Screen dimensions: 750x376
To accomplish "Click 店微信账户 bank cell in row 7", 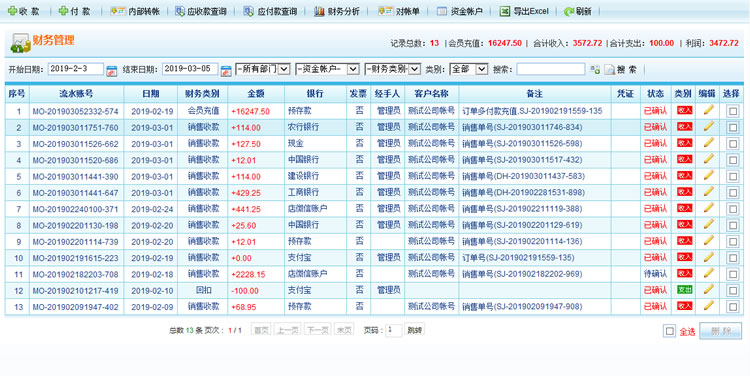I will 308,209.
